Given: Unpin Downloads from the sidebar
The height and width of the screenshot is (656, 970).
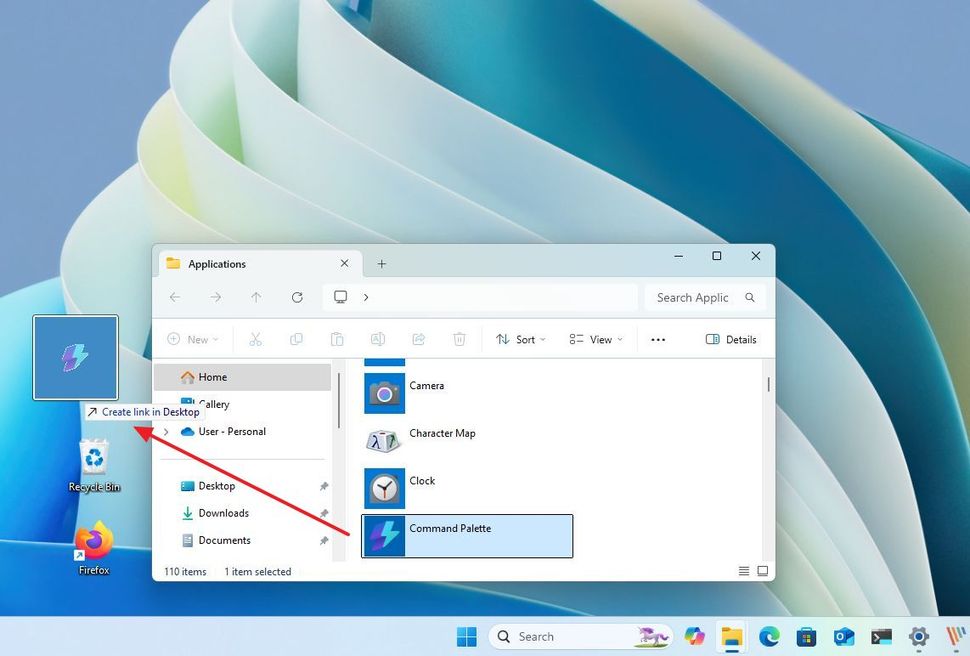Looking at the screenshot, I should point(323,512).
